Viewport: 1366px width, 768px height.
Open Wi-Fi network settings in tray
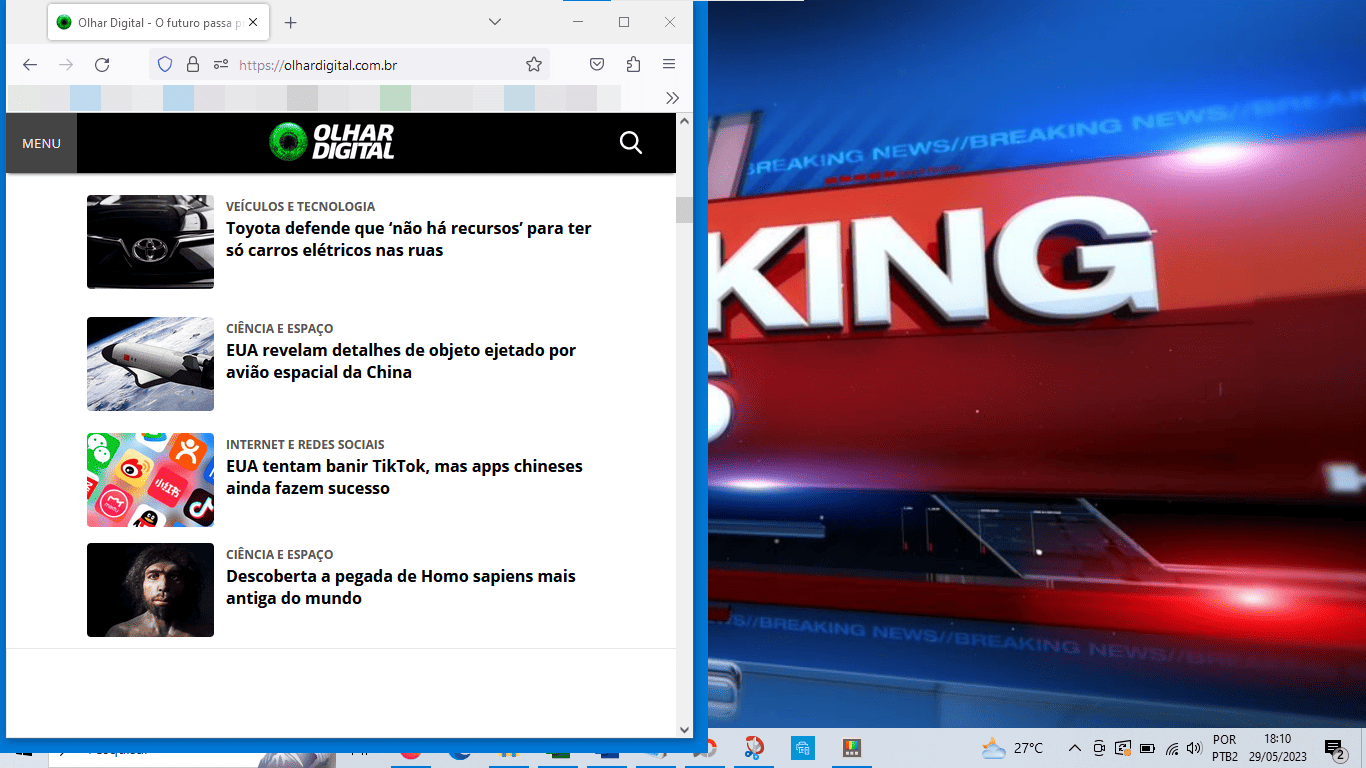1172,748
